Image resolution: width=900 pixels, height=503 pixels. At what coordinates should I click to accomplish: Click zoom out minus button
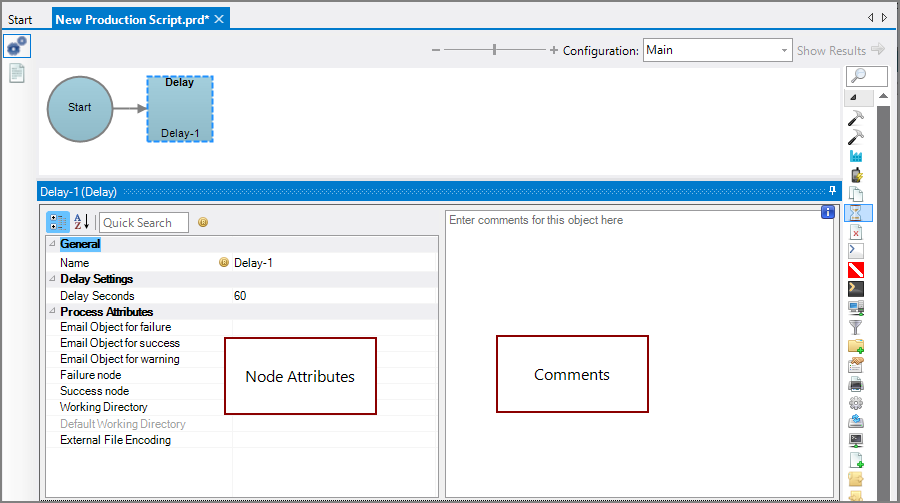tap(436, 51)
